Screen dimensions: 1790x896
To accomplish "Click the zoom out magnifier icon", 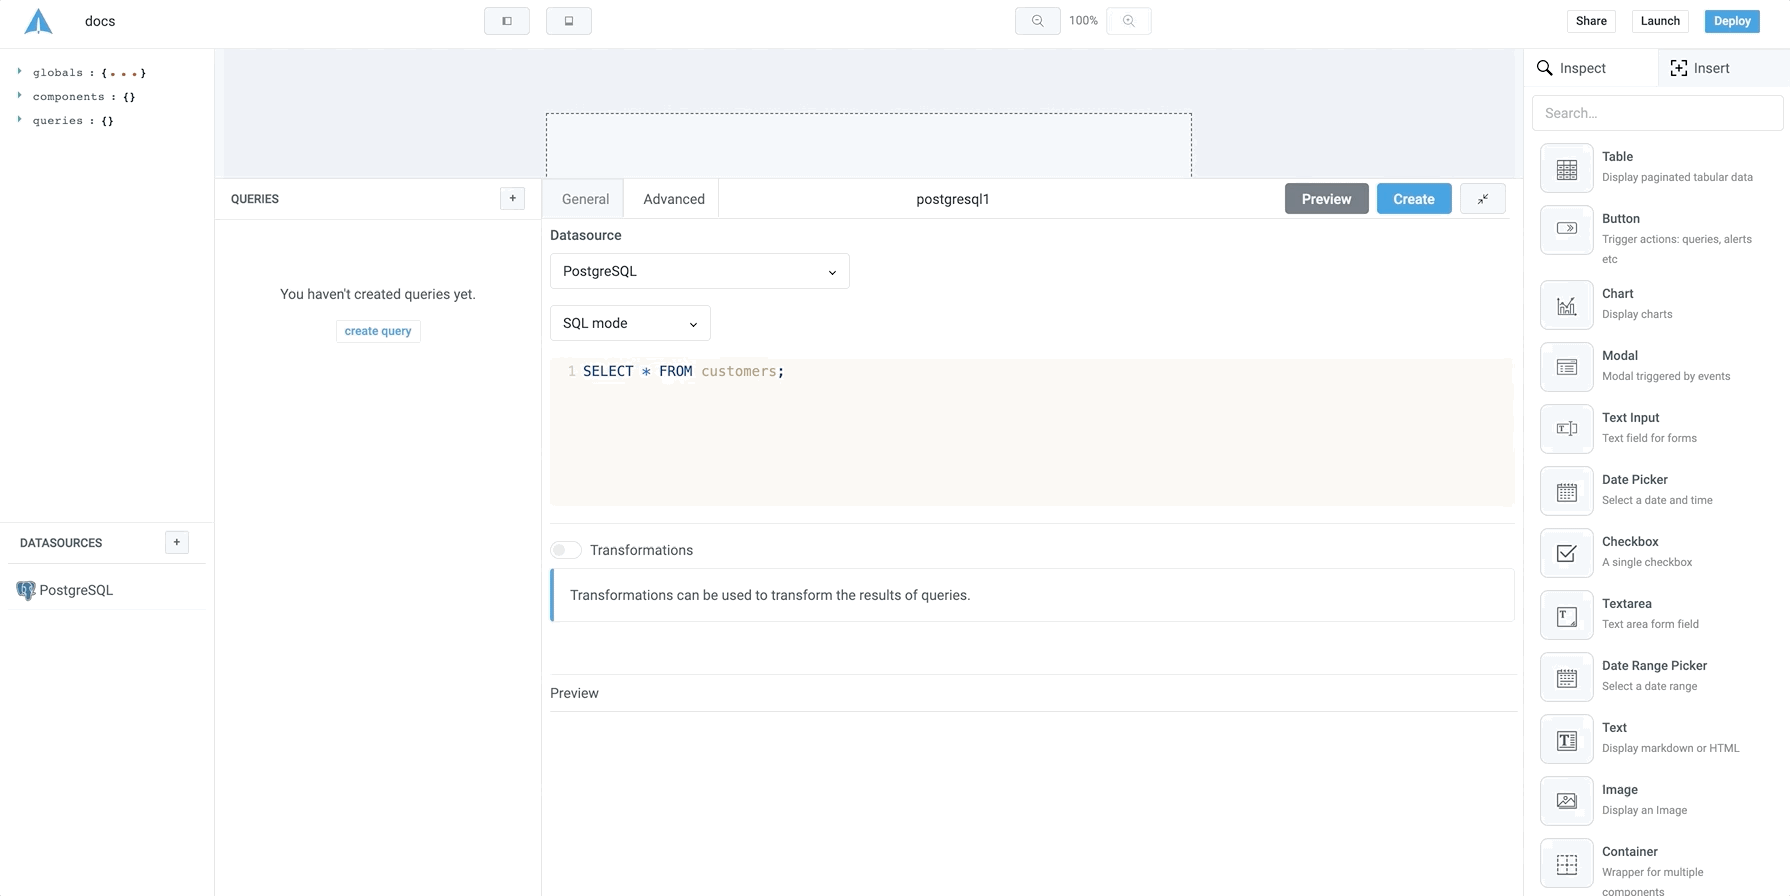I will 1037,21.
